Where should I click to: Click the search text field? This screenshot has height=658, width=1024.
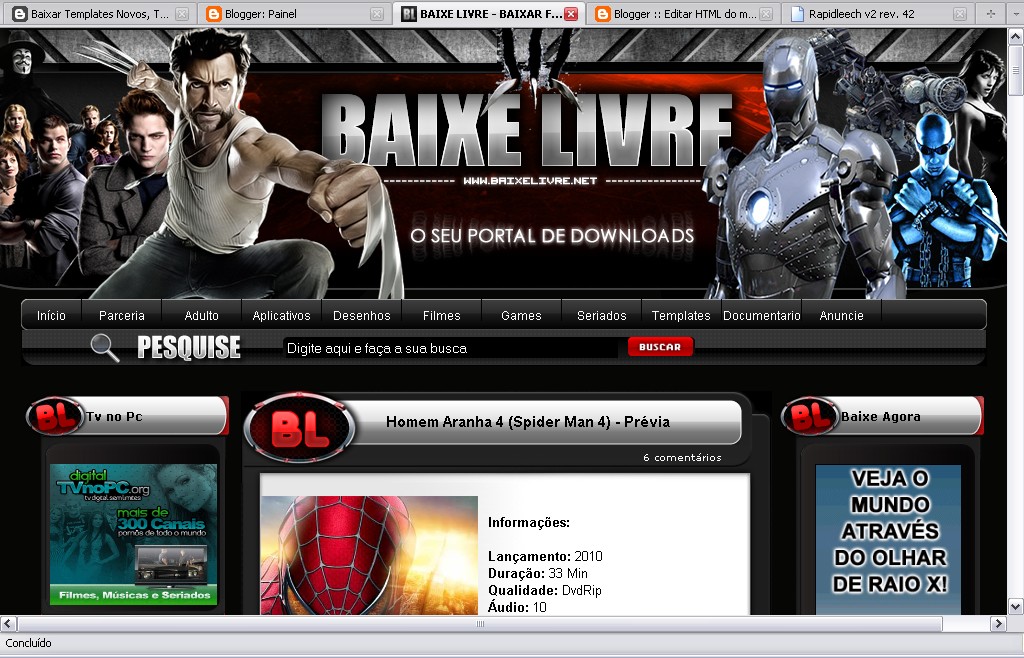(451, 348)
